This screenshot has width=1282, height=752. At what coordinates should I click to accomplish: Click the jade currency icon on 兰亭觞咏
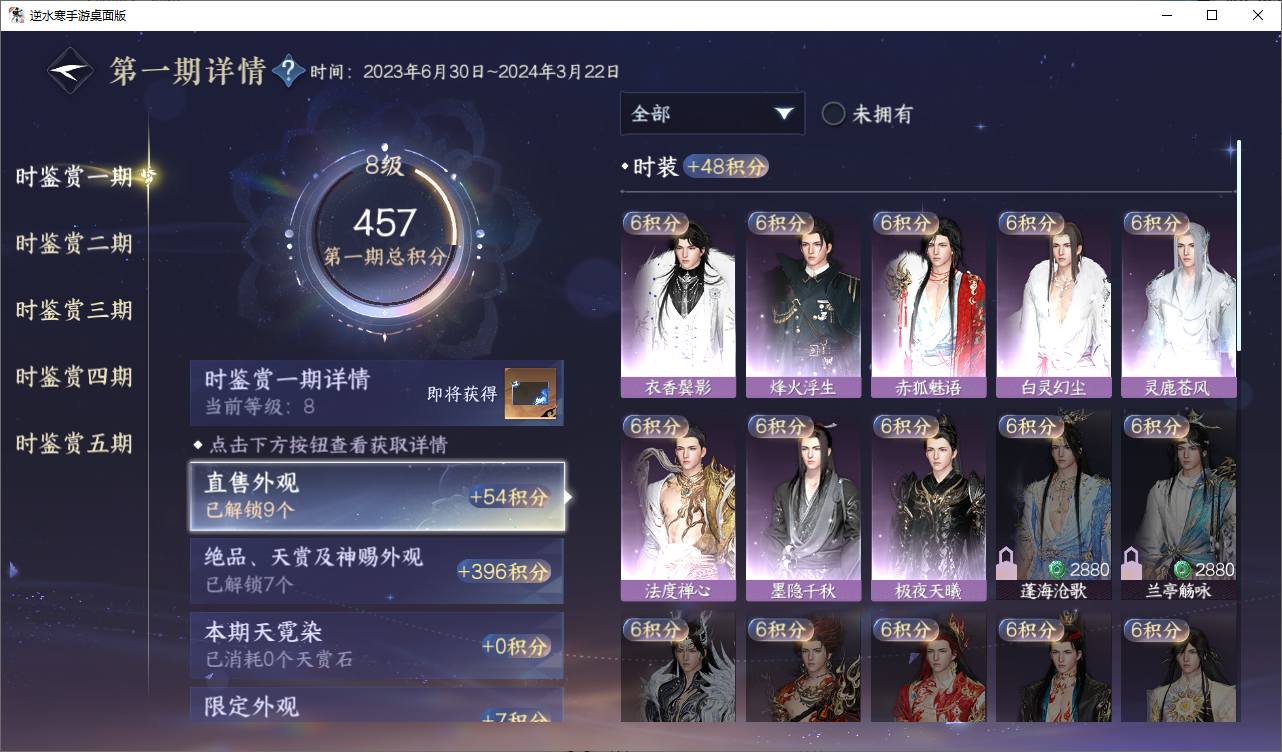coord(1182,570)
